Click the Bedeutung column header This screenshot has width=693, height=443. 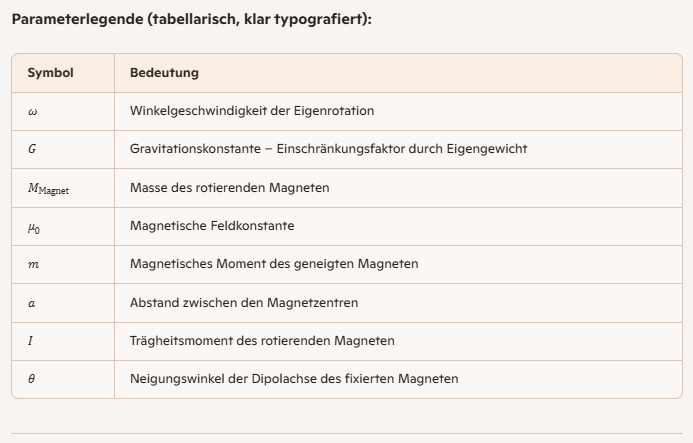(164, 73)
